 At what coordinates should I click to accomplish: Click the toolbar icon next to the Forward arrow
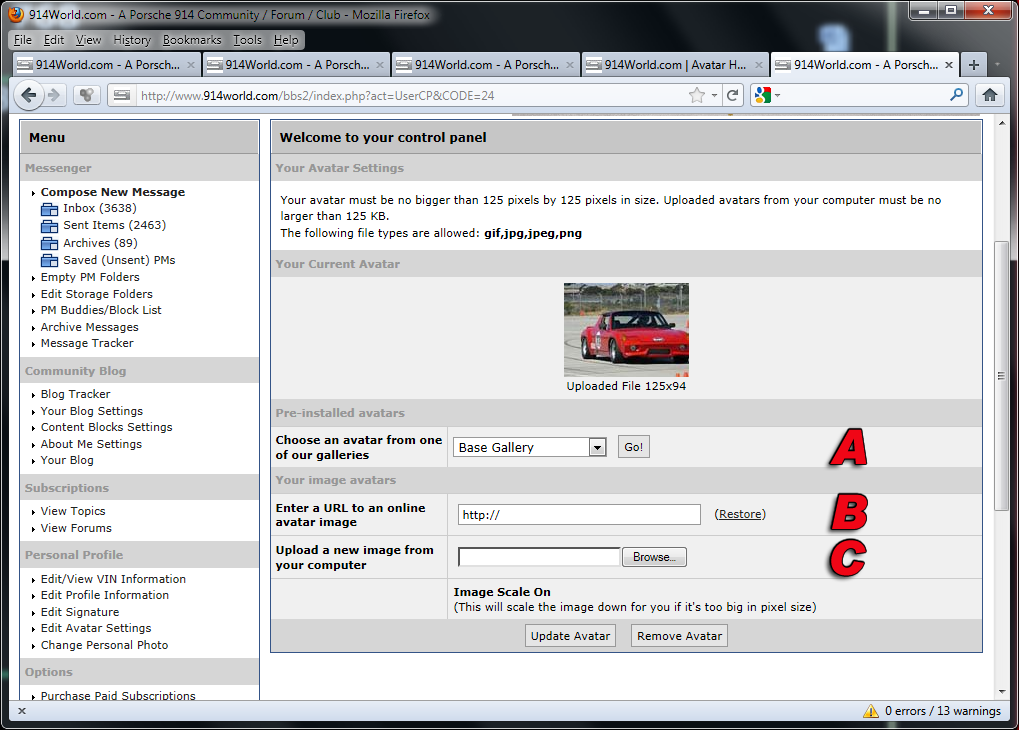point(86,96)
